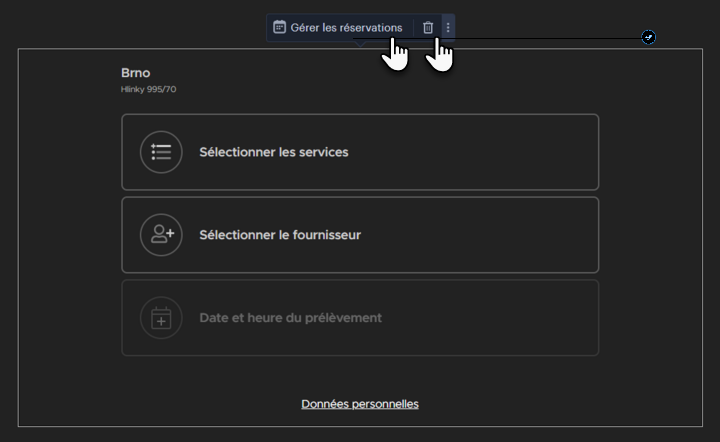Viewport: 720px width, 442px height.
Task: Click the add-person icon for fournisseur
Action: (161, 235)
